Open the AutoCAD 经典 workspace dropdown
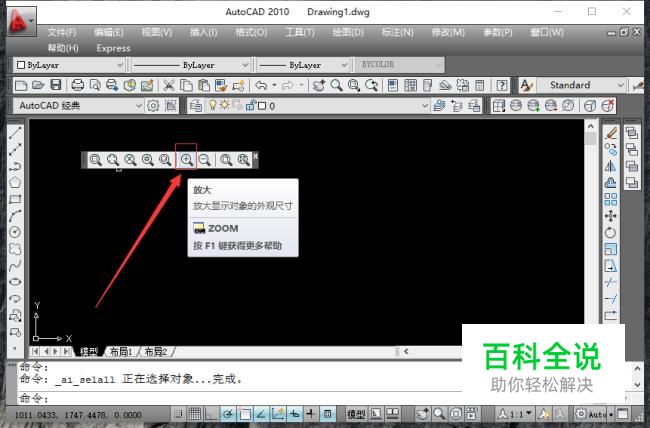 (78, 106)
